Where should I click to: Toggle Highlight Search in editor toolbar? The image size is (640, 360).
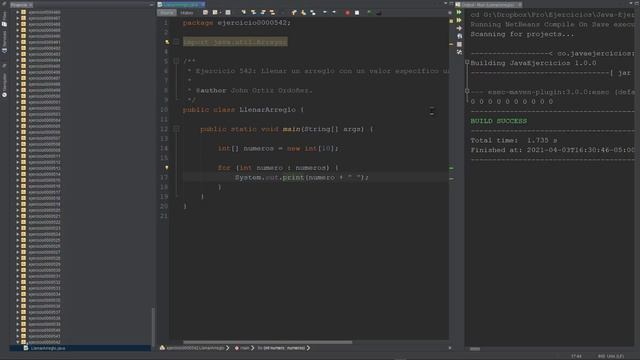(272, 13)
